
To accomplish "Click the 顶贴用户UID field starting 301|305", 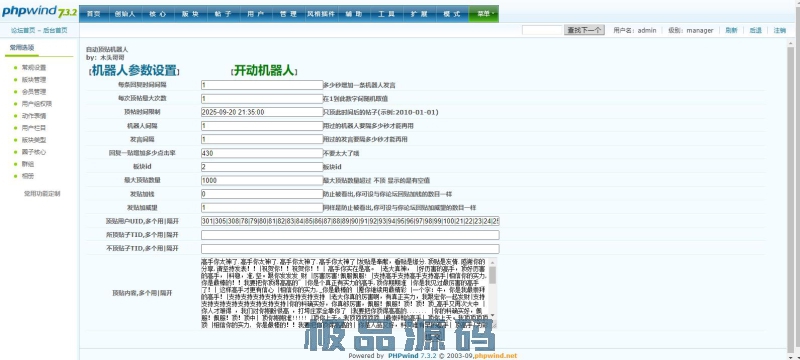I will pos(350,221).
